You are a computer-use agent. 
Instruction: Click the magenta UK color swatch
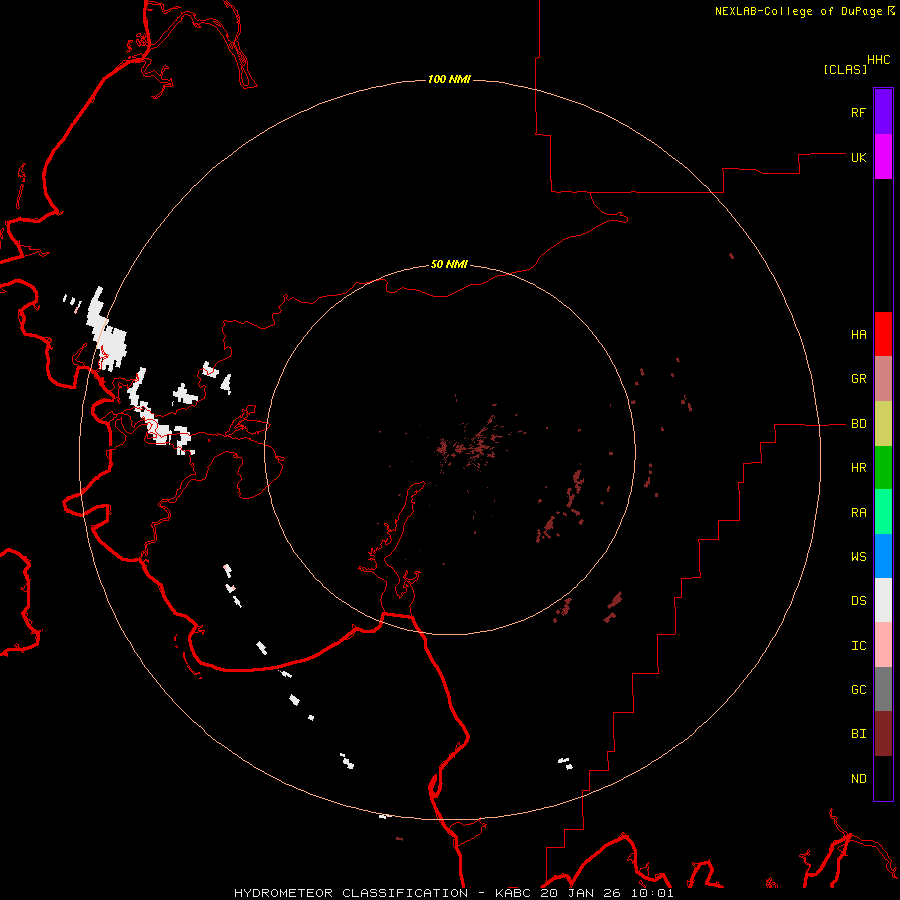883,157
